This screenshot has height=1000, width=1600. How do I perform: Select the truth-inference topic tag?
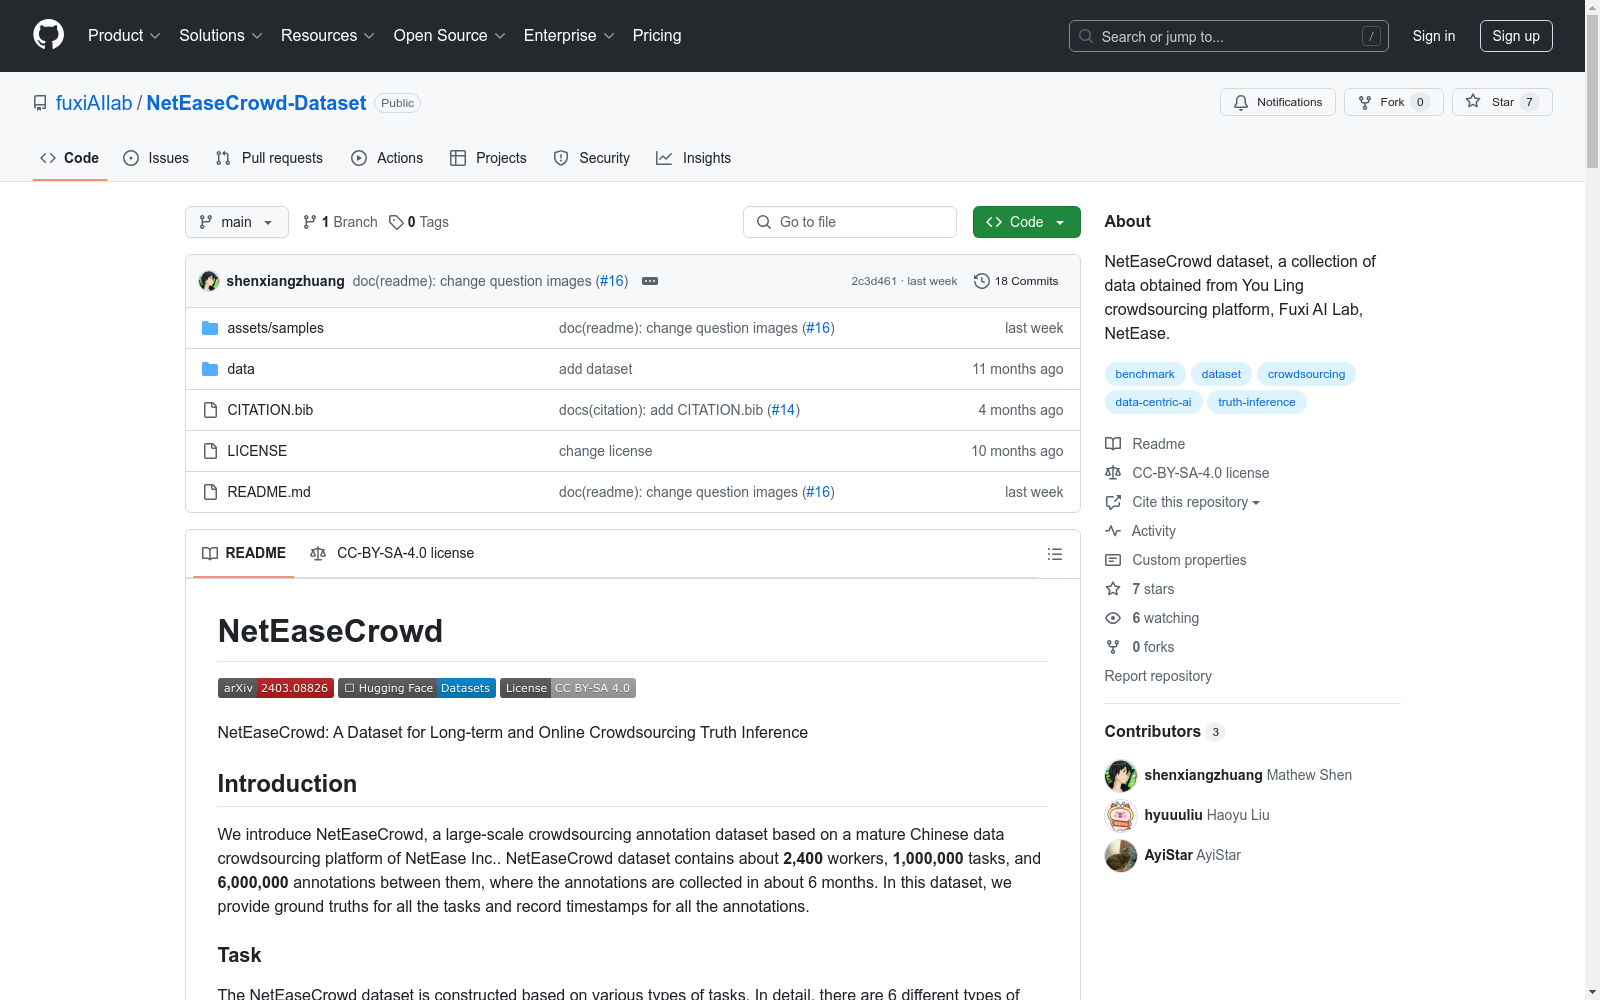pyautogui.click(x=1256, y=402)
